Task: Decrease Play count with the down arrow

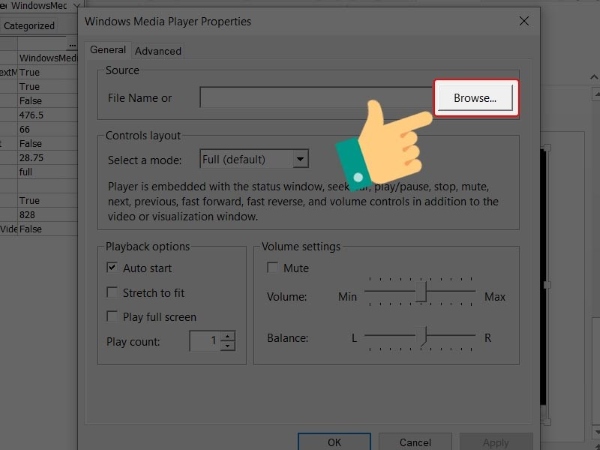Action: tap(228, 346)
